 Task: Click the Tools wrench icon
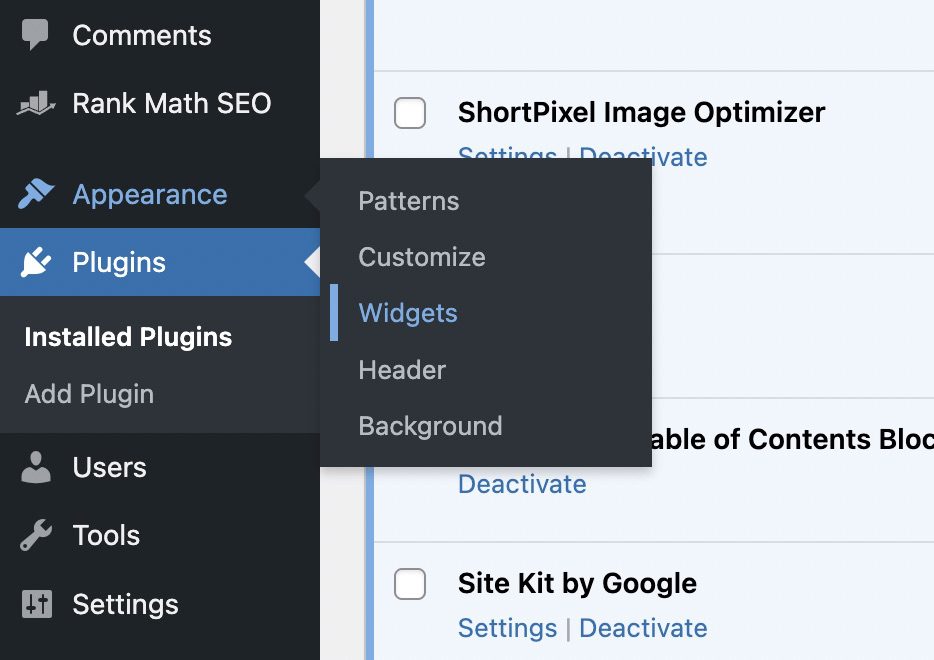click(x=36, y=535)
